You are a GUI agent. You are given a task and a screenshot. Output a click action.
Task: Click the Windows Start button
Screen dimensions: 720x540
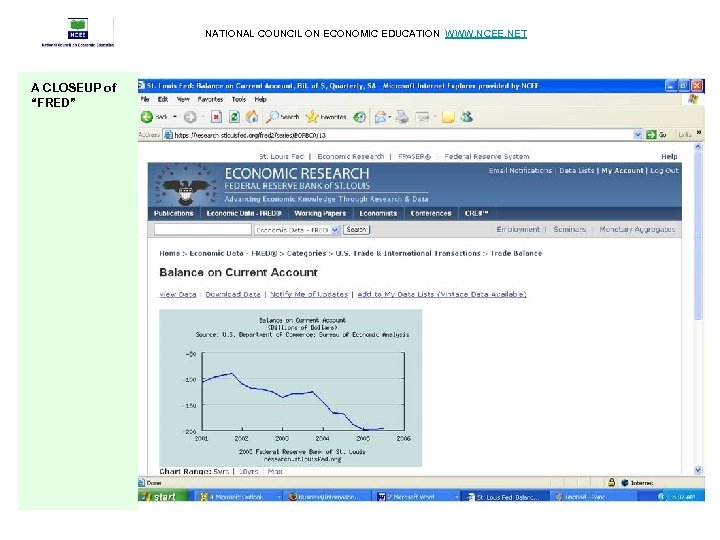pyautogui.click(x=163, y=496)
